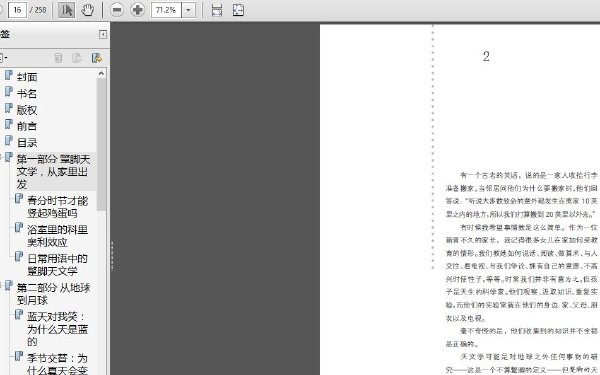Open the zoom percentage dropdown arrow

pos(188,10)
